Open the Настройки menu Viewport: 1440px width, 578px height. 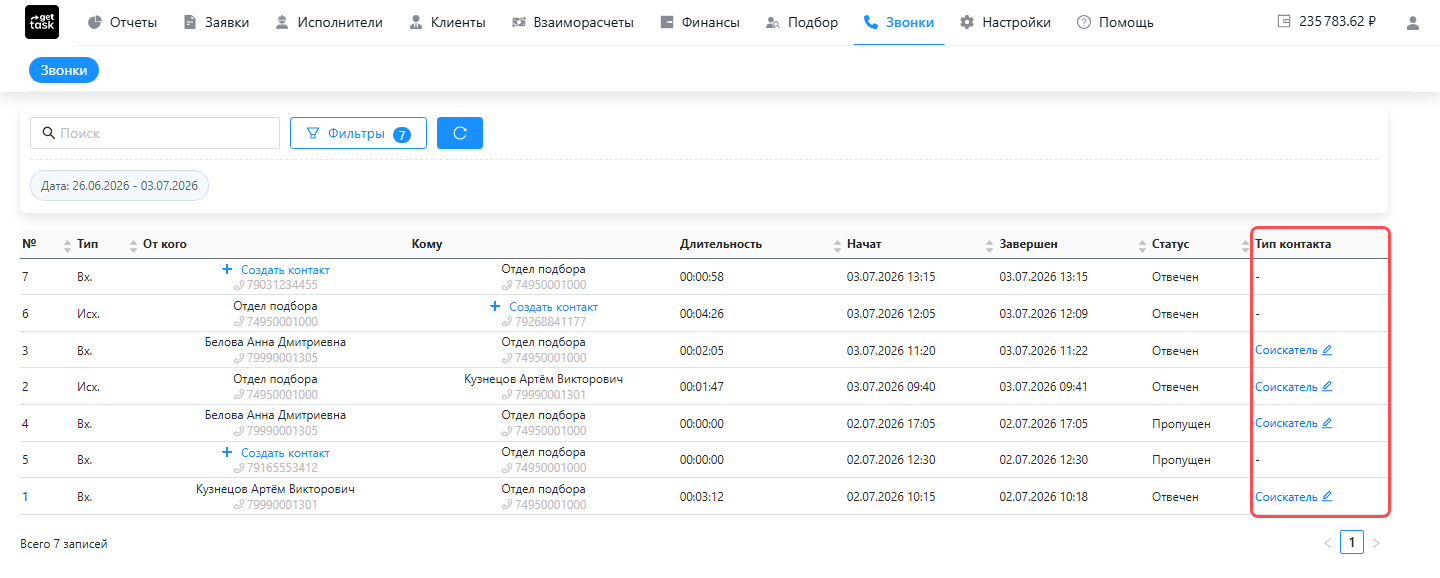click(1005, 22)
